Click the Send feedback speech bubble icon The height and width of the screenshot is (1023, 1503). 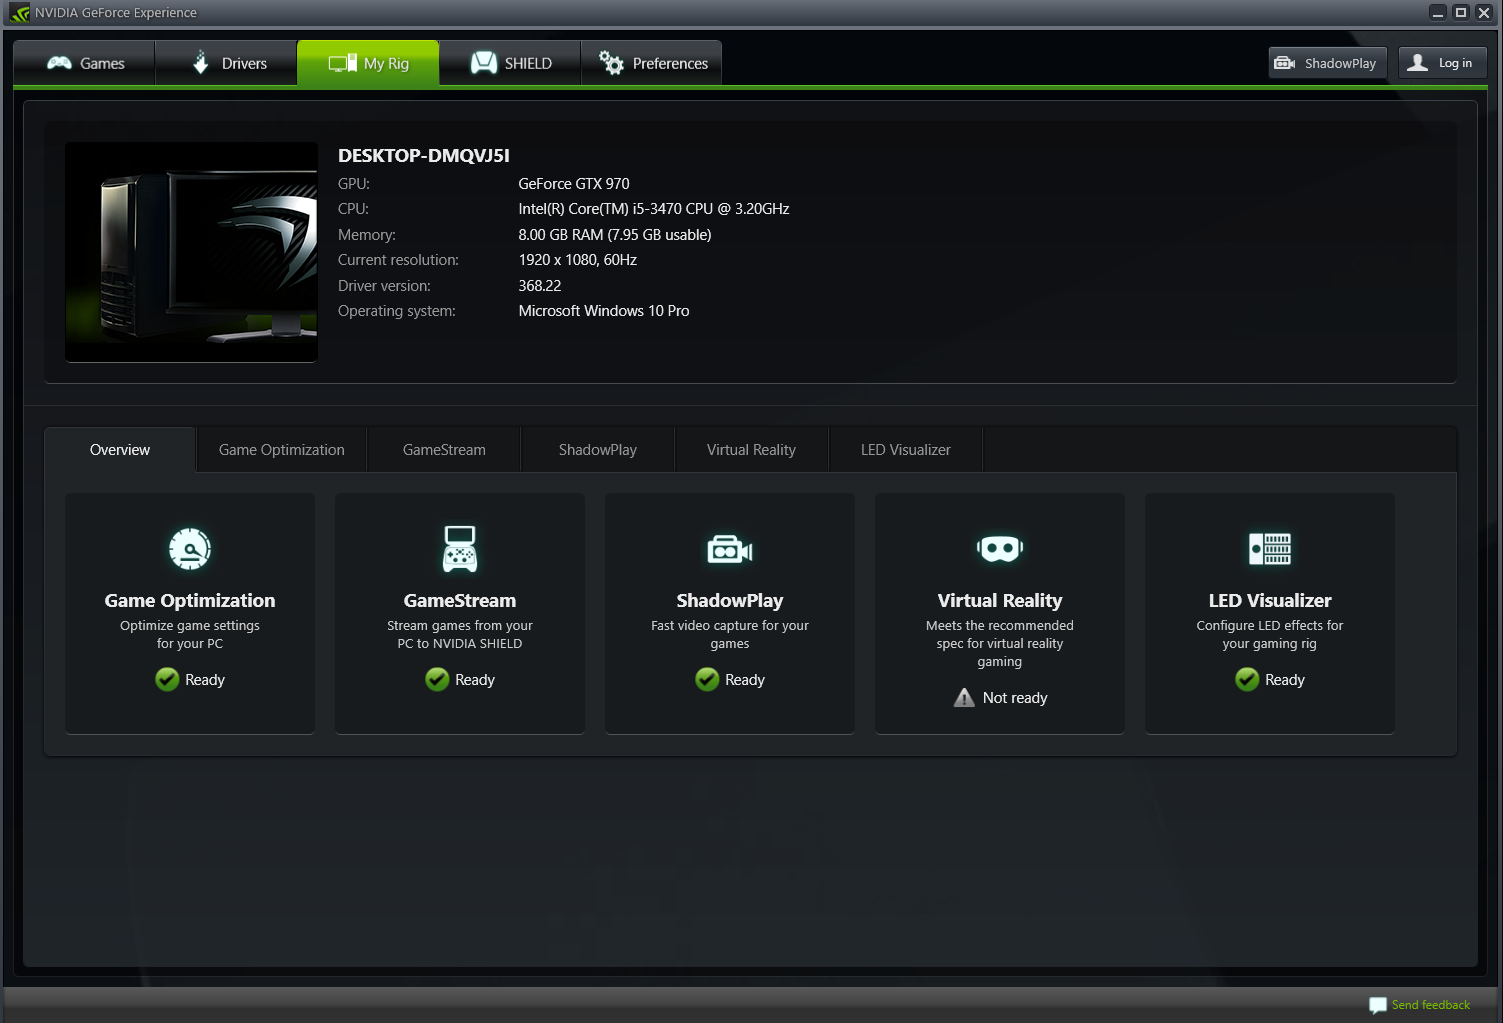1378,1005
